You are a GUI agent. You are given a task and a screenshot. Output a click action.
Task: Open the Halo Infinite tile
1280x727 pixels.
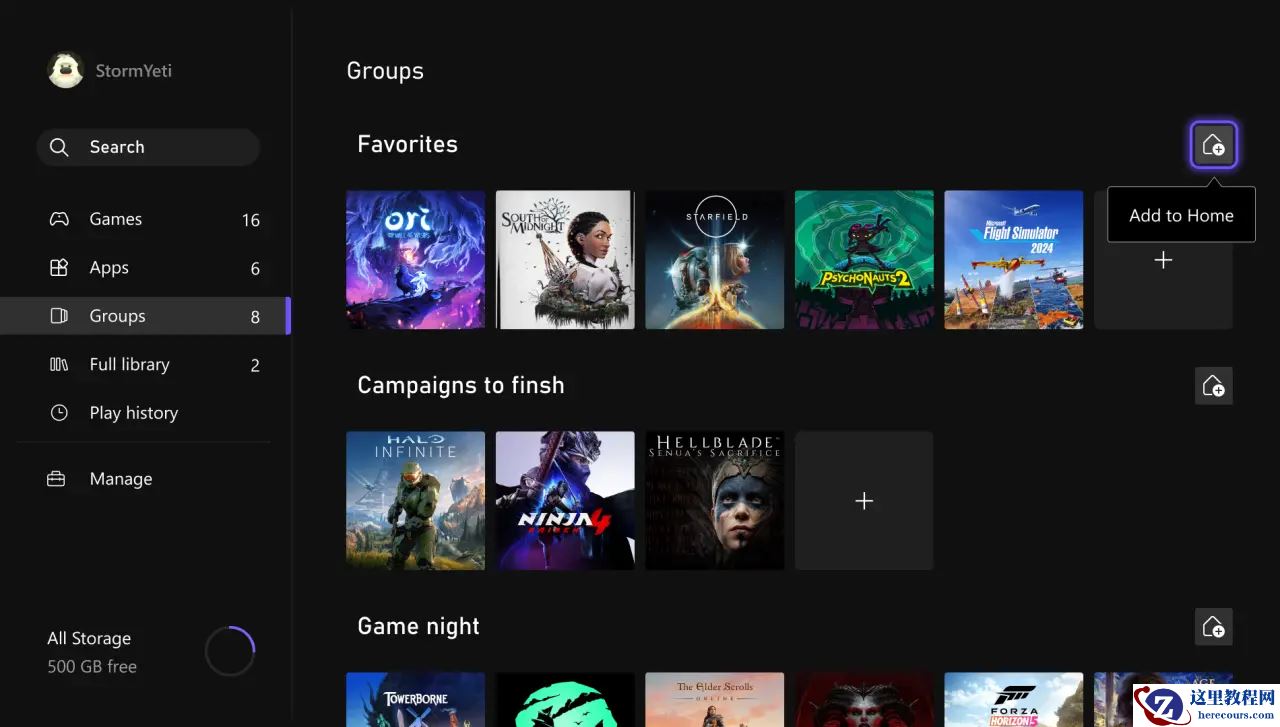415,500
